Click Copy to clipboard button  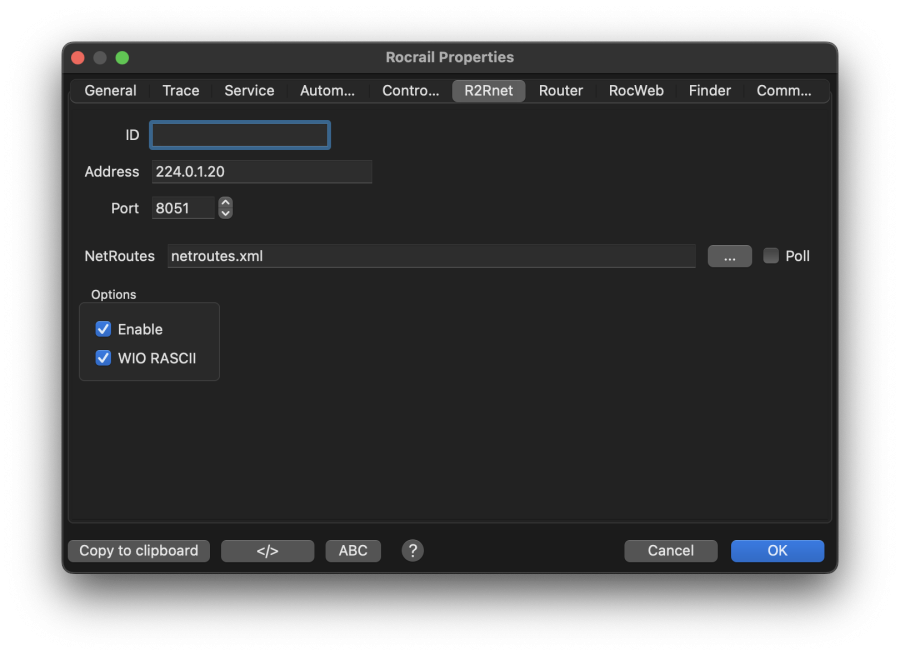(x=139, y=550)
